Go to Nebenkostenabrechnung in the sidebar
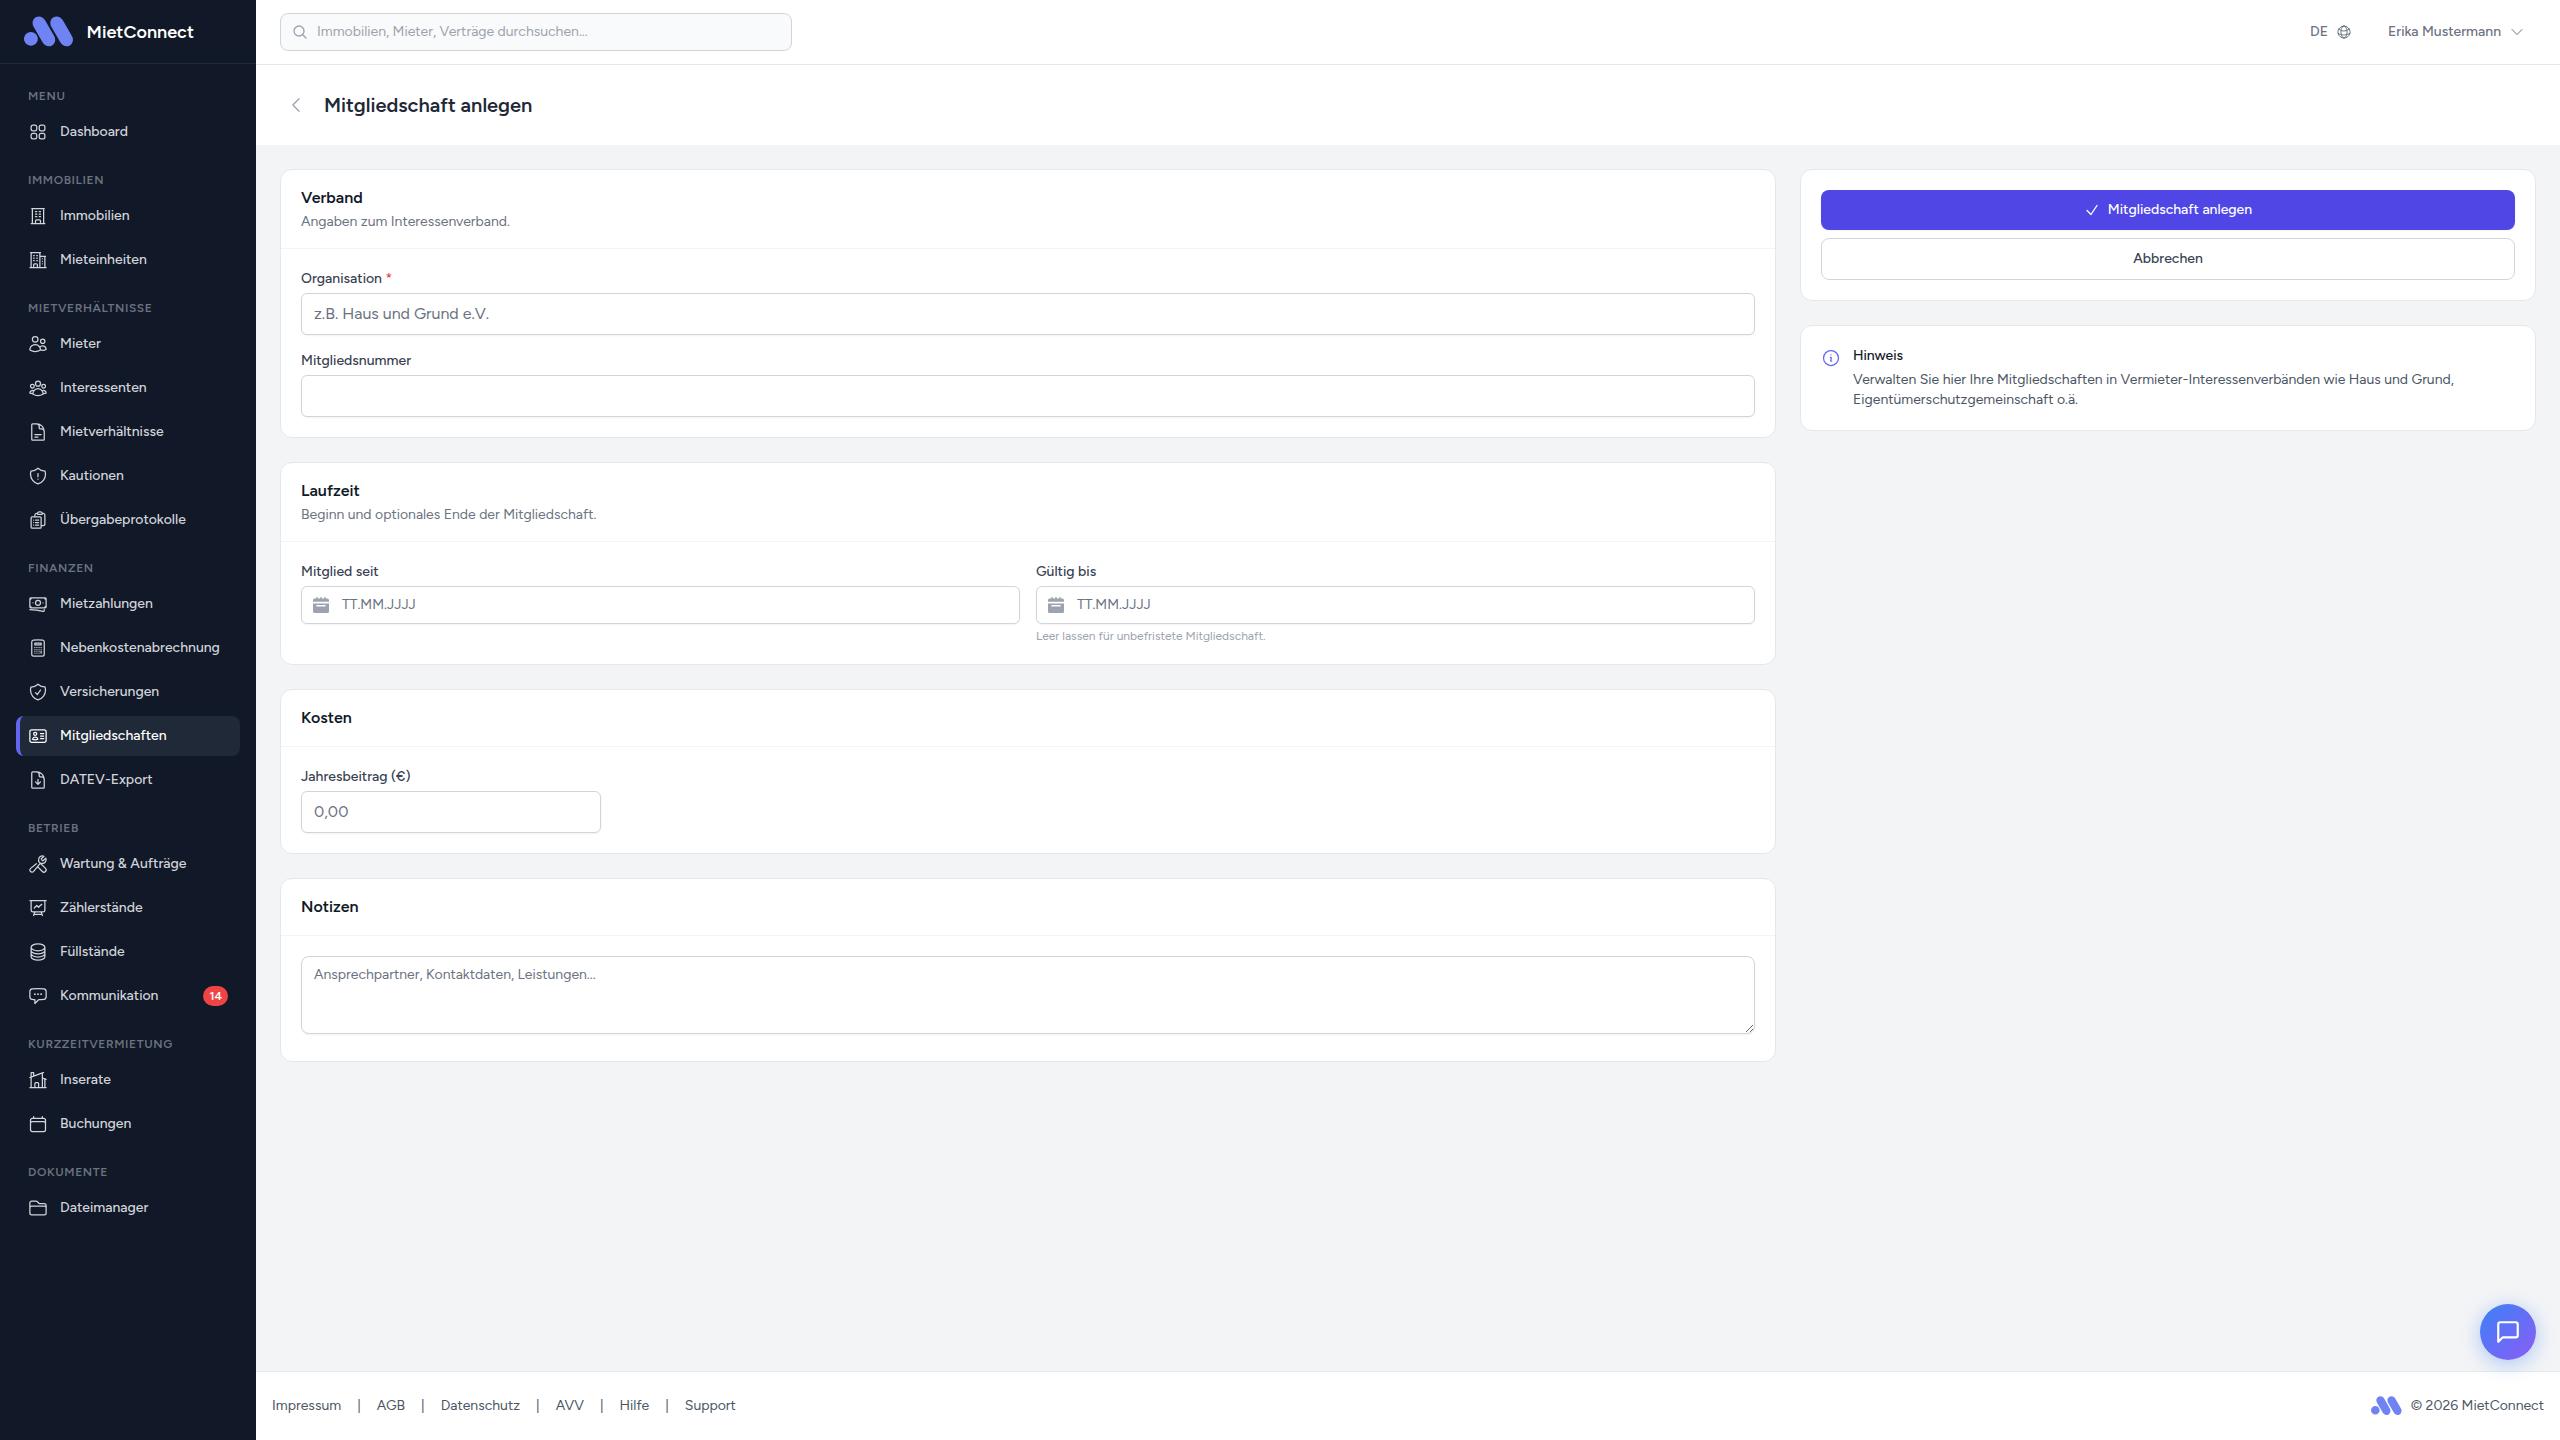 pos(139,648)
